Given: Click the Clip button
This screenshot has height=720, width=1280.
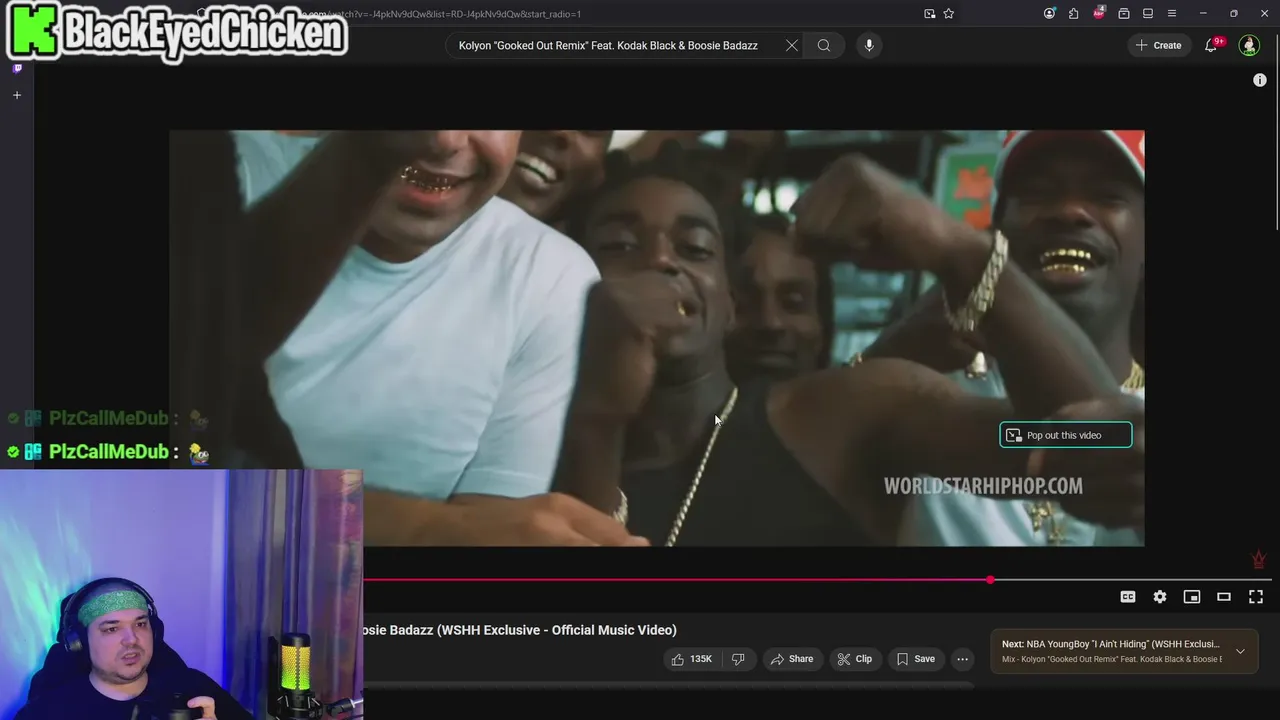Looking at the screenshot, I should [855, 659].
